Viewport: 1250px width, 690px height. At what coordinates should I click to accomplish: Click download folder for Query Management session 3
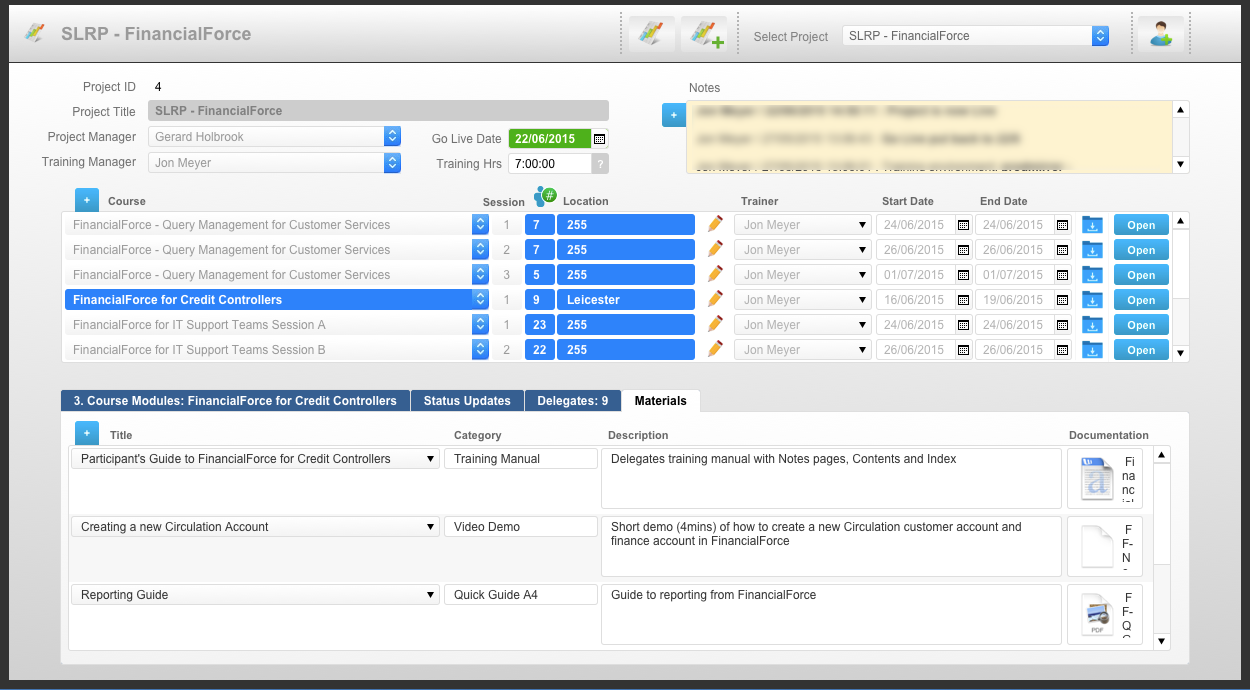(x=1092, y=275)
